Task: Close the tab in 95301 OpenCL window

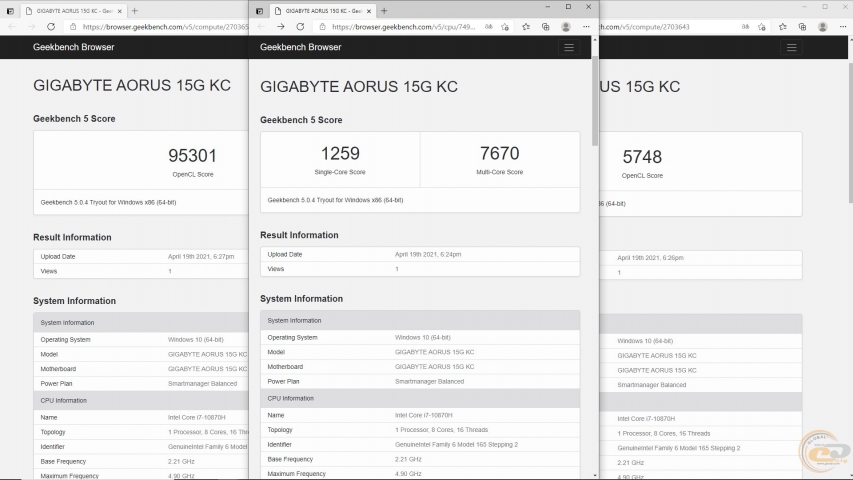Action: coord(120,11)
